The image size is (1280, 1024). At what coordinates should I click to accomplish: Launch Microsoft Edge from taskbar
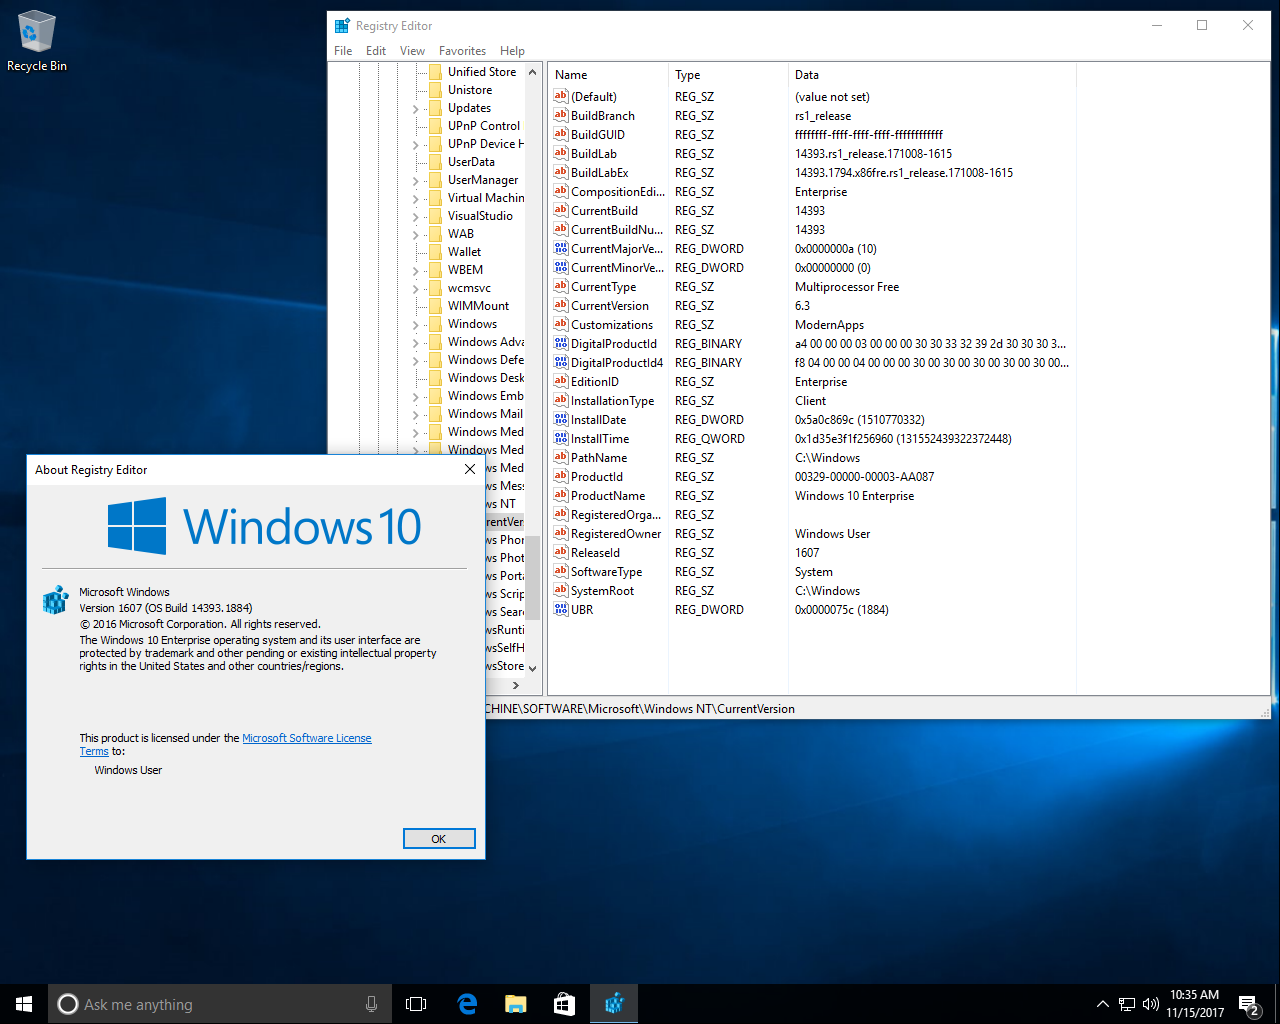click(x=467, y=1004)
